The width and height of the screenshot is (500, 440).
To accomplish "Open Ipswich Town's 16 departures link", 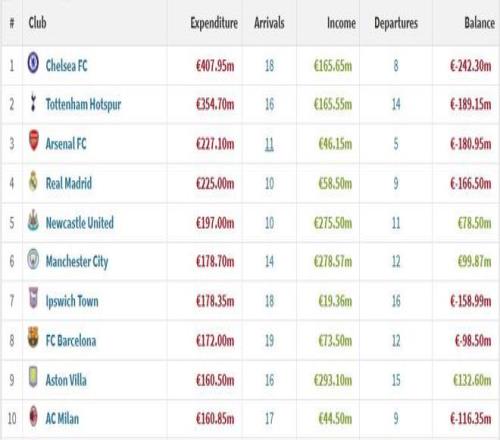I will [x=396, y=301].
